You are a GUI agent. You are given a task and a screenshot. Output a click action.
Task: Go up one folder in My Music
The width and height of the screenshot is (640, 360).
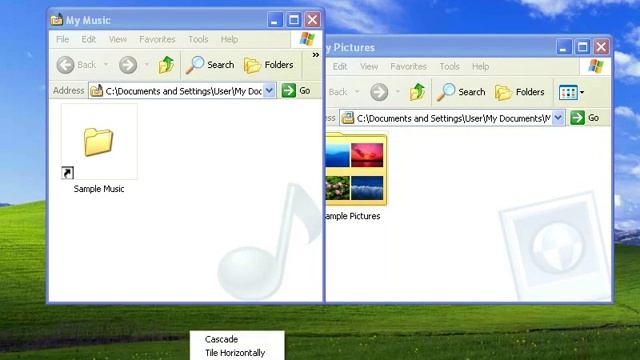[167, 65]
